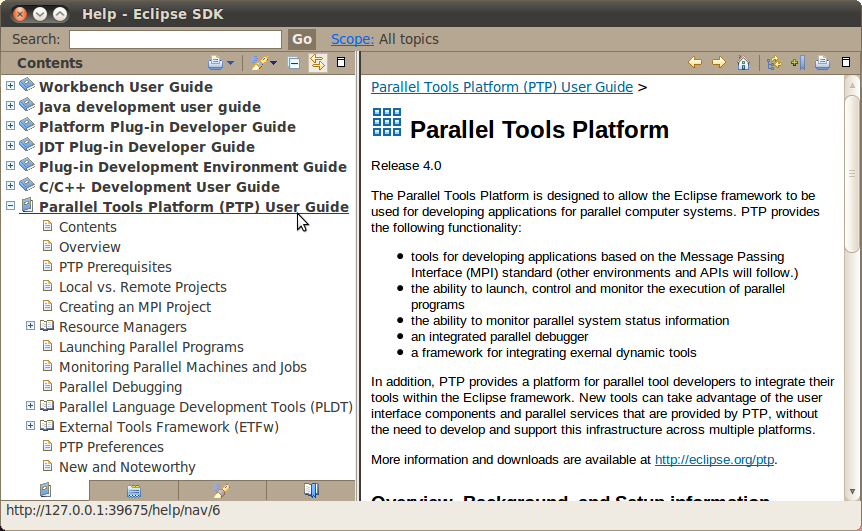
Task: Open the http://eclipse.org/ptp link
Action: 714,460
